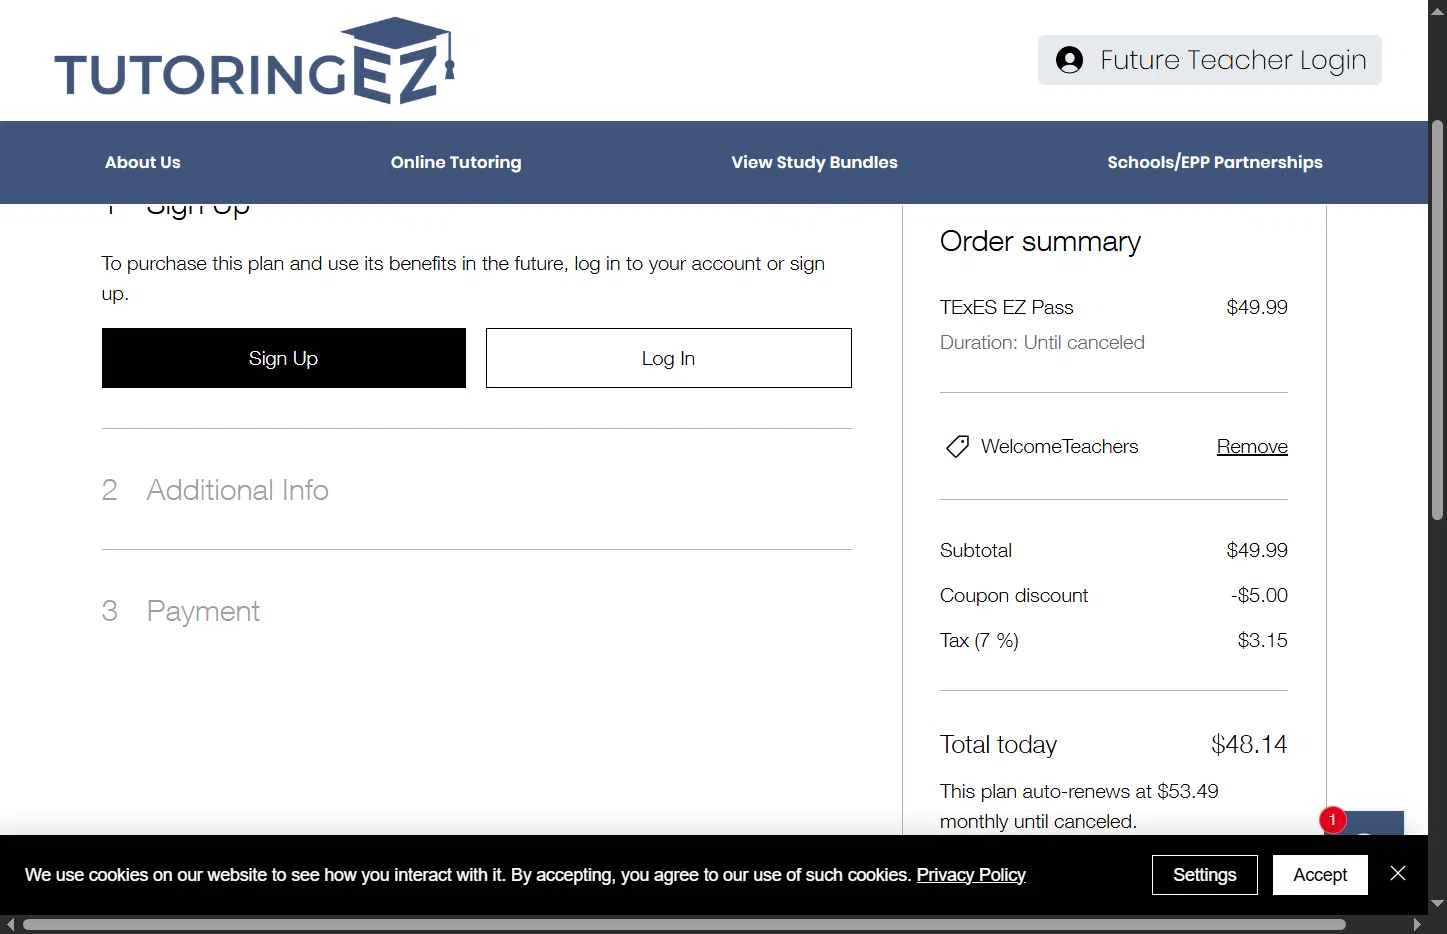Click the WelcomeTeachers coupon code text

1059,446
